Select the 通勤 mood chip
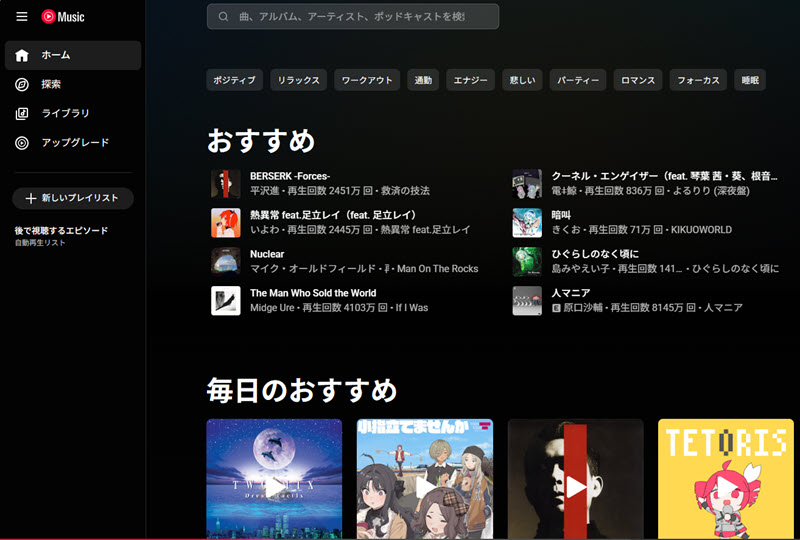The image size is (800, 540). [x=423, y=80]
